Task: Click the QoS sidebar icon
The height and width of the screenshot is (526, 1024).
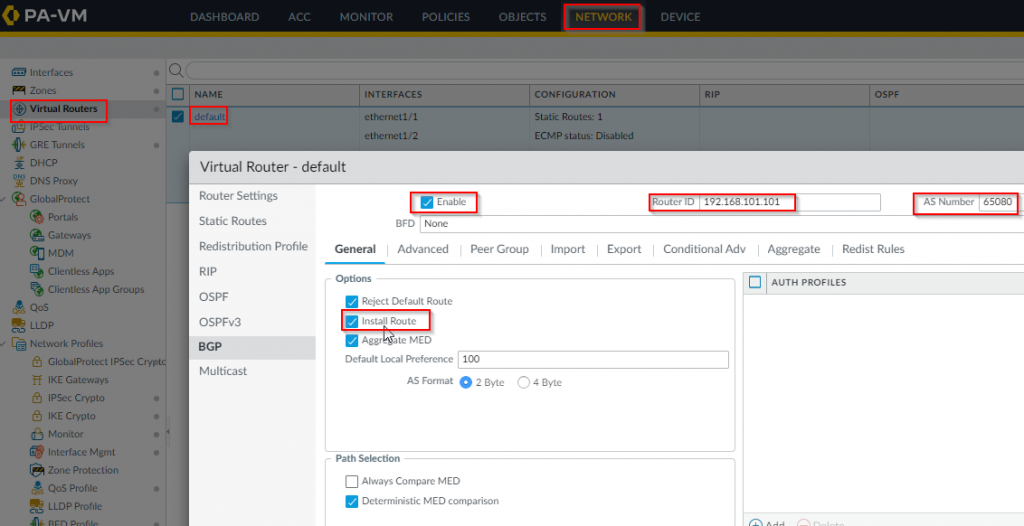Action: click(19, 307)
